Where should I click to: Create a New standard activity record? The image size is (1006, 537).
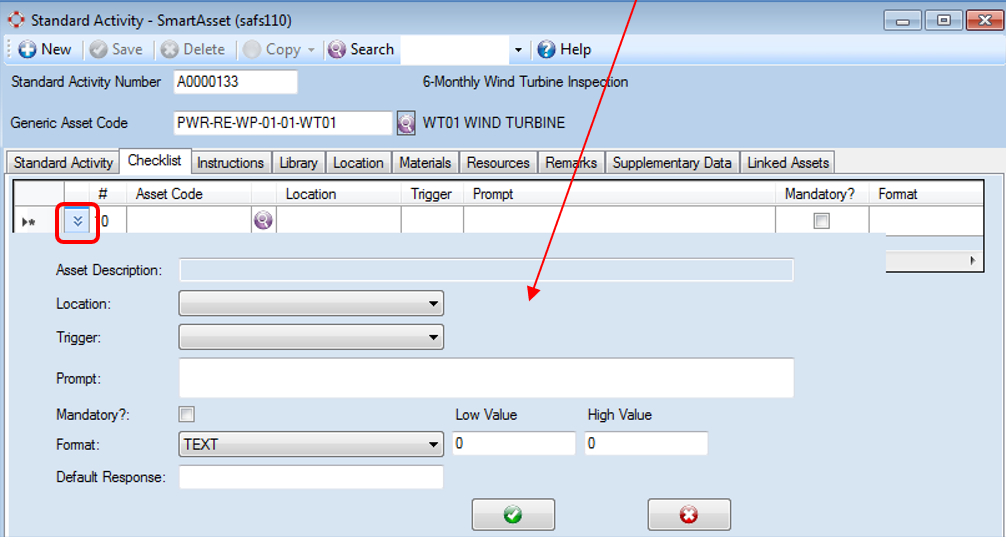tap(45, 49)
